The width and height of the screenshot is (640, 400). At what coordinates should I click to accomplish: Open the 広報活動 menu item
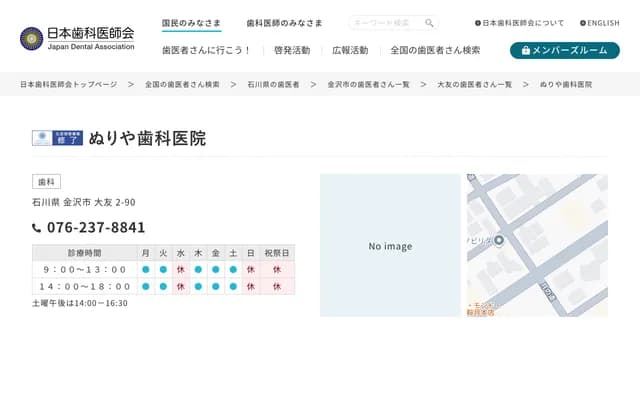(x=350, y=50)
